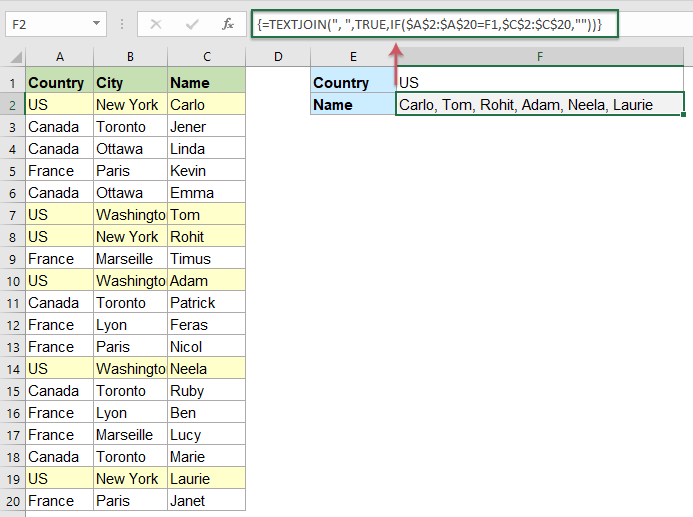Click the cell containing Kevin
Image resolution: width=693 pixels, height=517 pixels.
(206, 171)
